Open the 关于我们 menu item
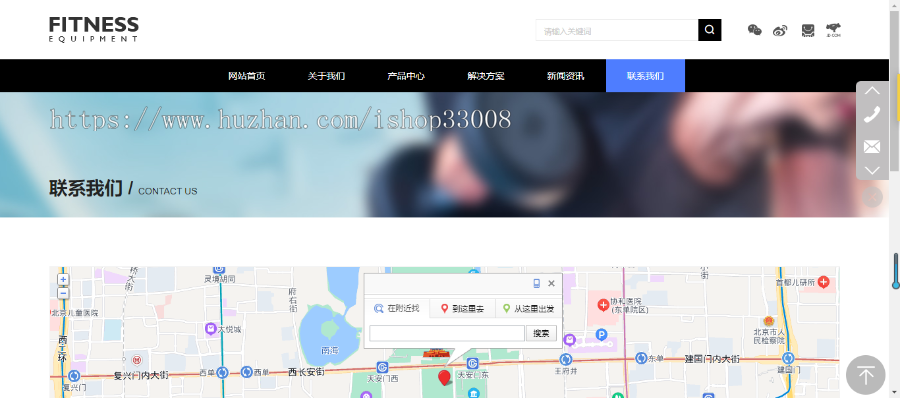This screenshot has height=398, width=900. [x=326, y=76]
